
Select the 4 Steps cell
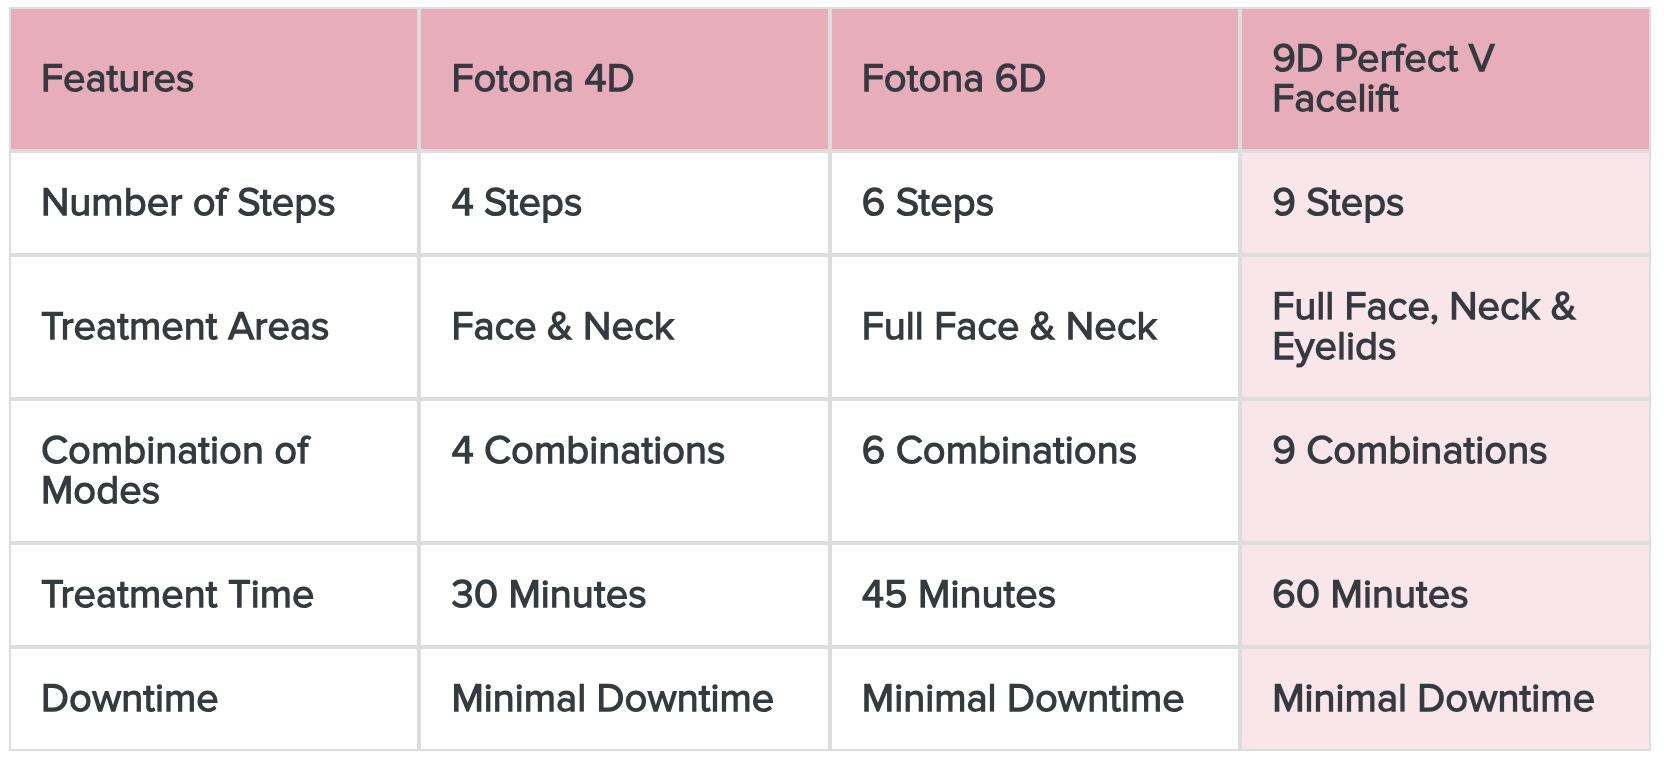point(517,203)
